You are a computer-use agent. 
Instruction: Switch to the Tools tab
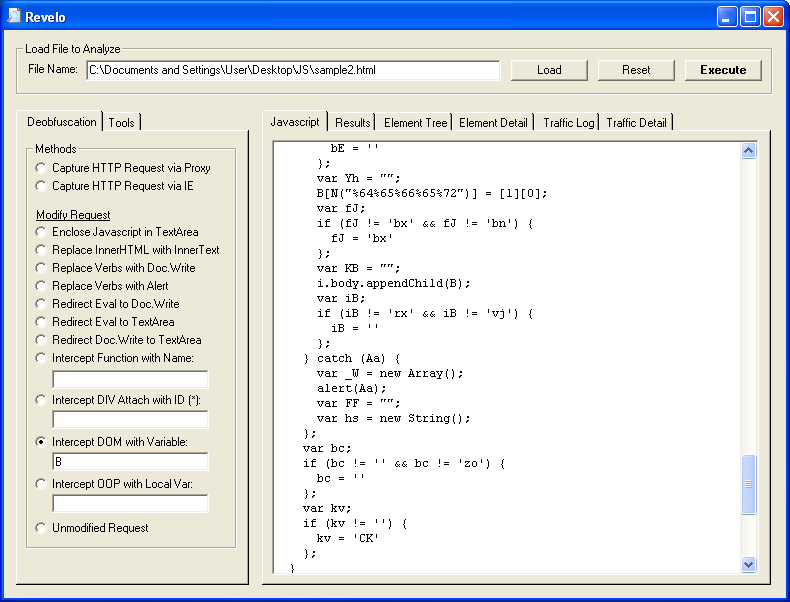(122, 122)
